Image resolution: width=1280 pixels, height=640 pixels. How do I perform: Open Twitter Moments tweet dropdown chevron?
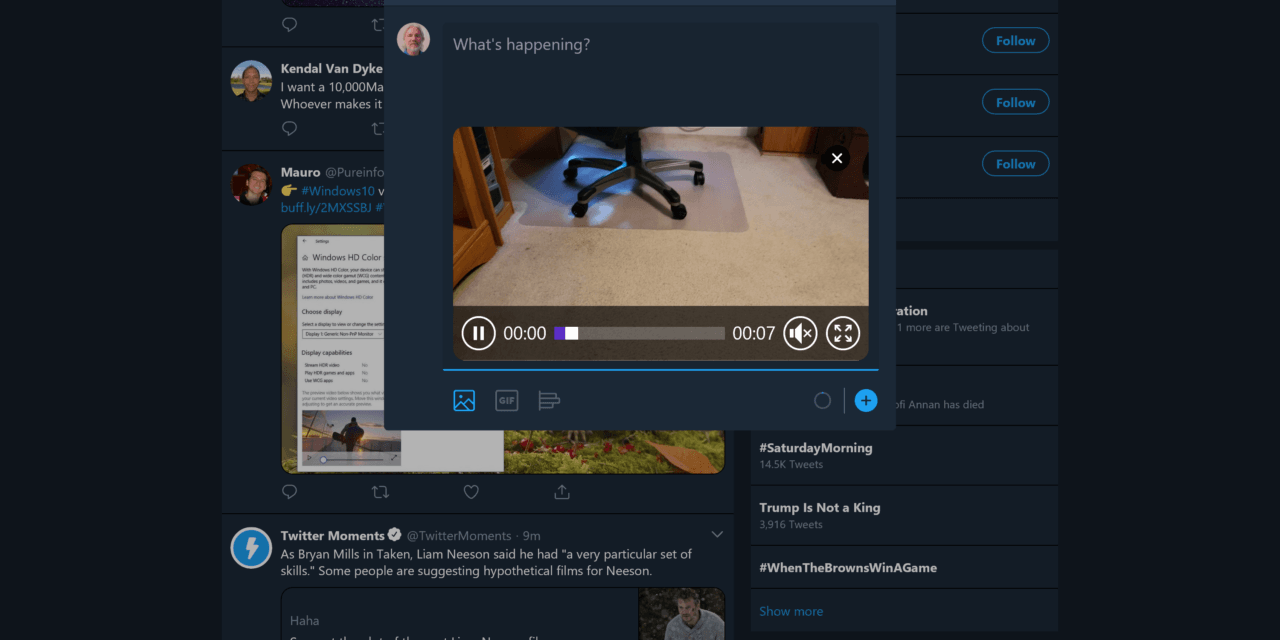coord(717,534)
